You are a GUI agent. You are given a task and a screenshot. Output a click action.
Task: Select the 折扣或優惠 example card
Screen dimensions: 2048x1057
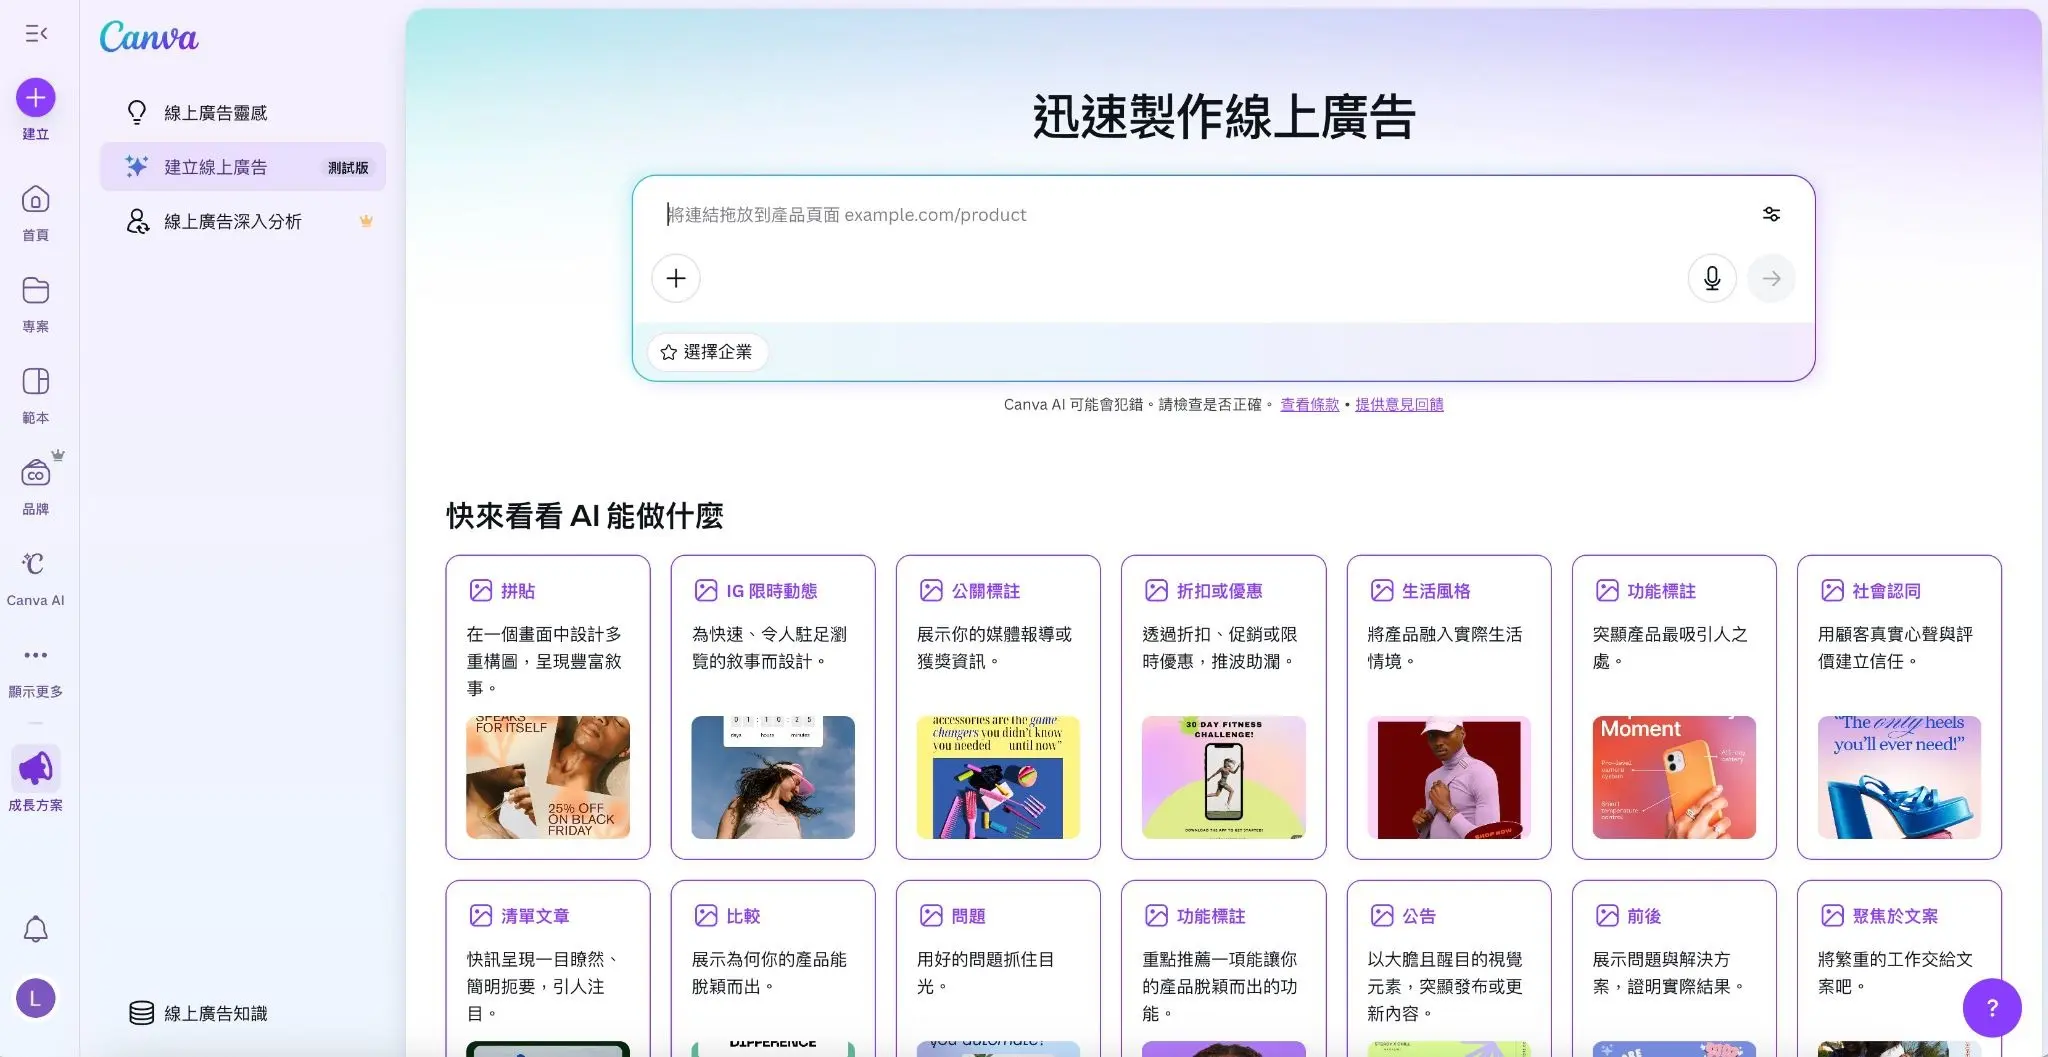tap(1223, 706)
